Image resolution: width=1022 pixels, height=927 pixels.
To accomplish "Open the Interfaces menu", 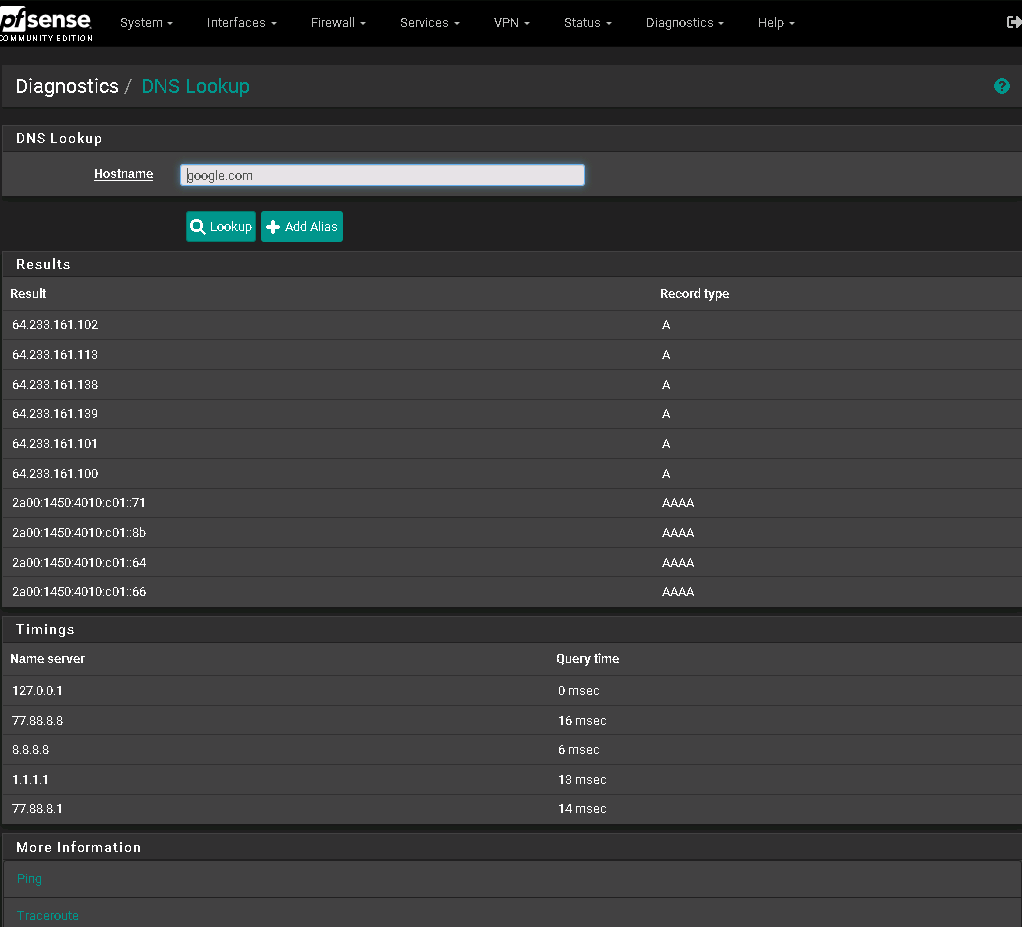I will (x=241, y=23).
